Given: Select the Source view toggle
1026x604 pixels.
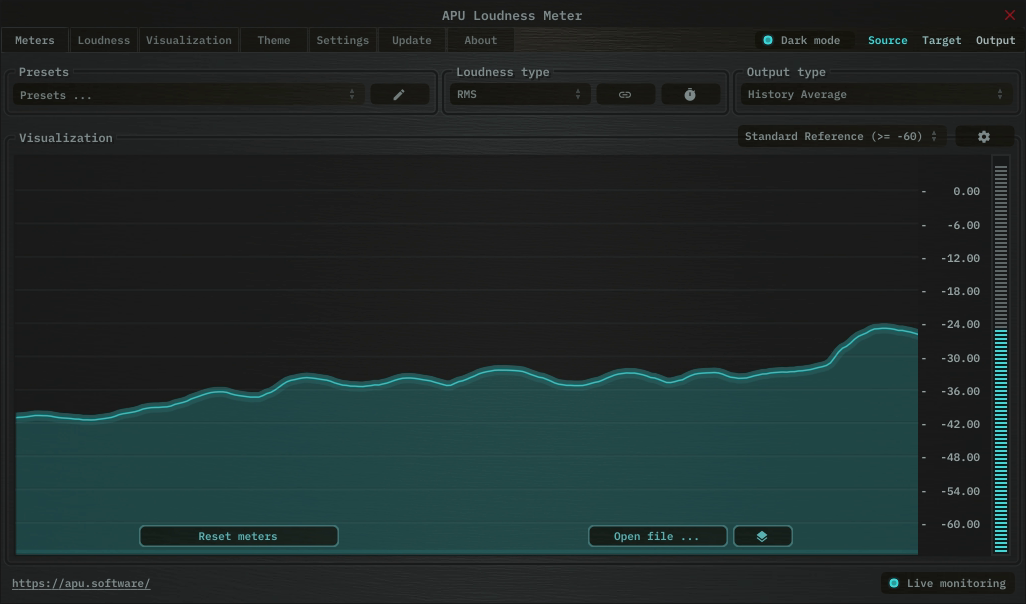Looking at the screenshot, I should coord(887,40).
